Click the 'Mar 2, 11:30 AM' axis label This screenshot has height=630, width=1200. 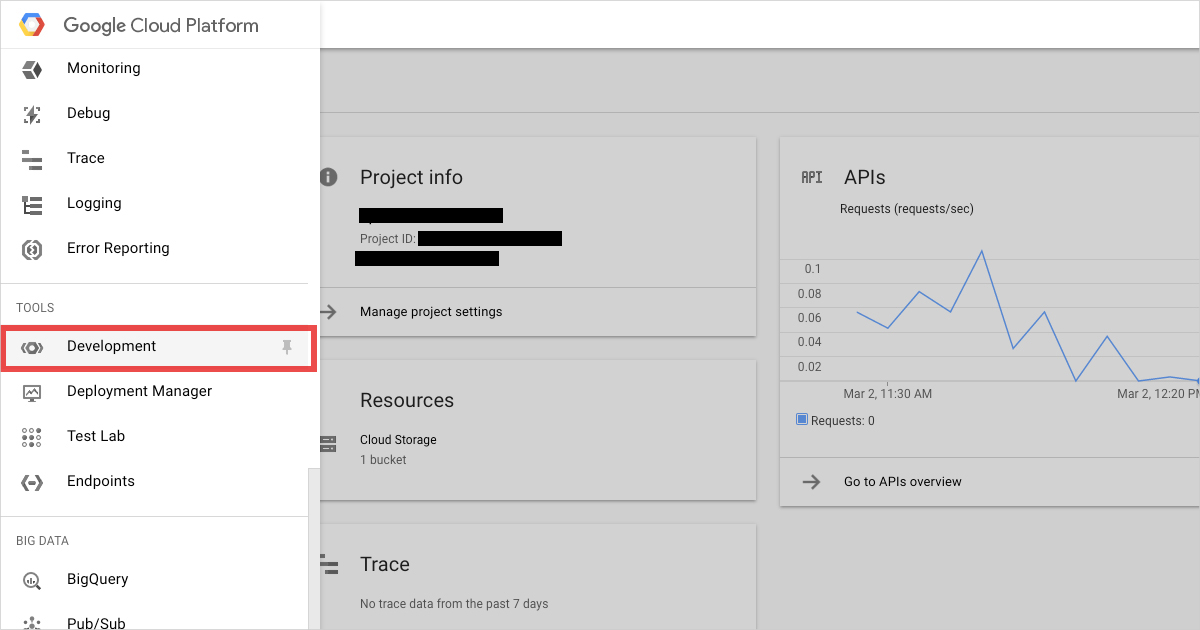[x=888, y=394]
